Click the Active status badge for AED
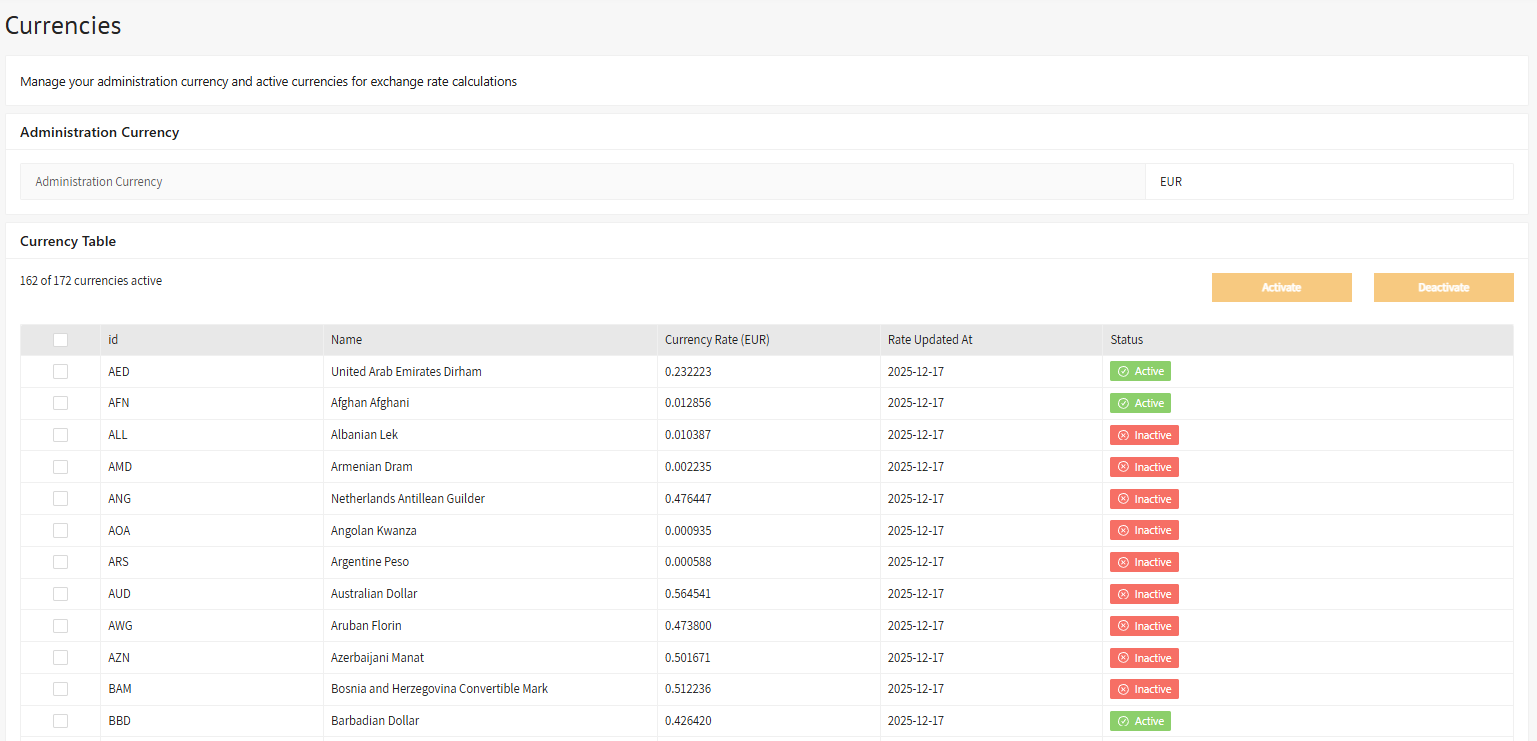This screenshot has height=741, width=1537. coord(1140,371)
